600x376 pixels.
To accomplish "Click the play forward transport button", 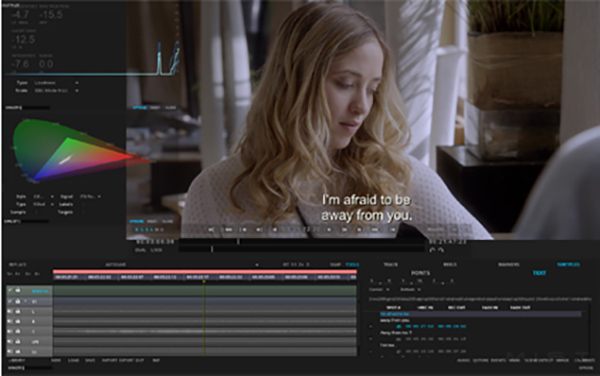I will (x=329, y=230).
